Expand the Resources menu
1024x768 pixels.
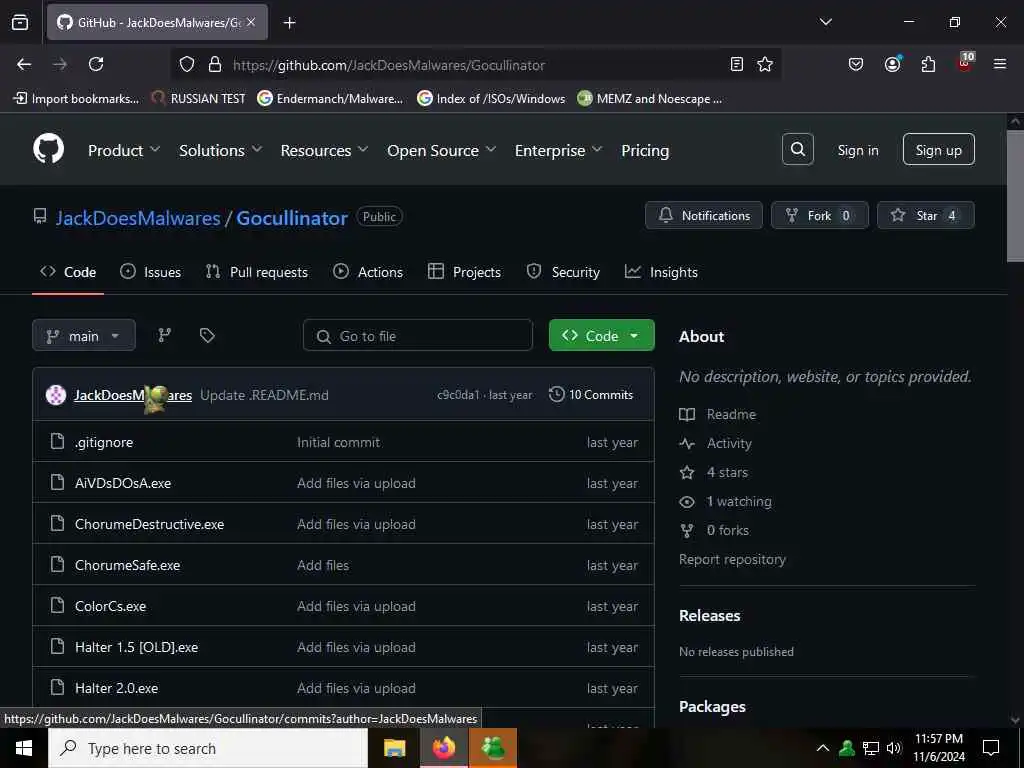click(x=325, y=150)
